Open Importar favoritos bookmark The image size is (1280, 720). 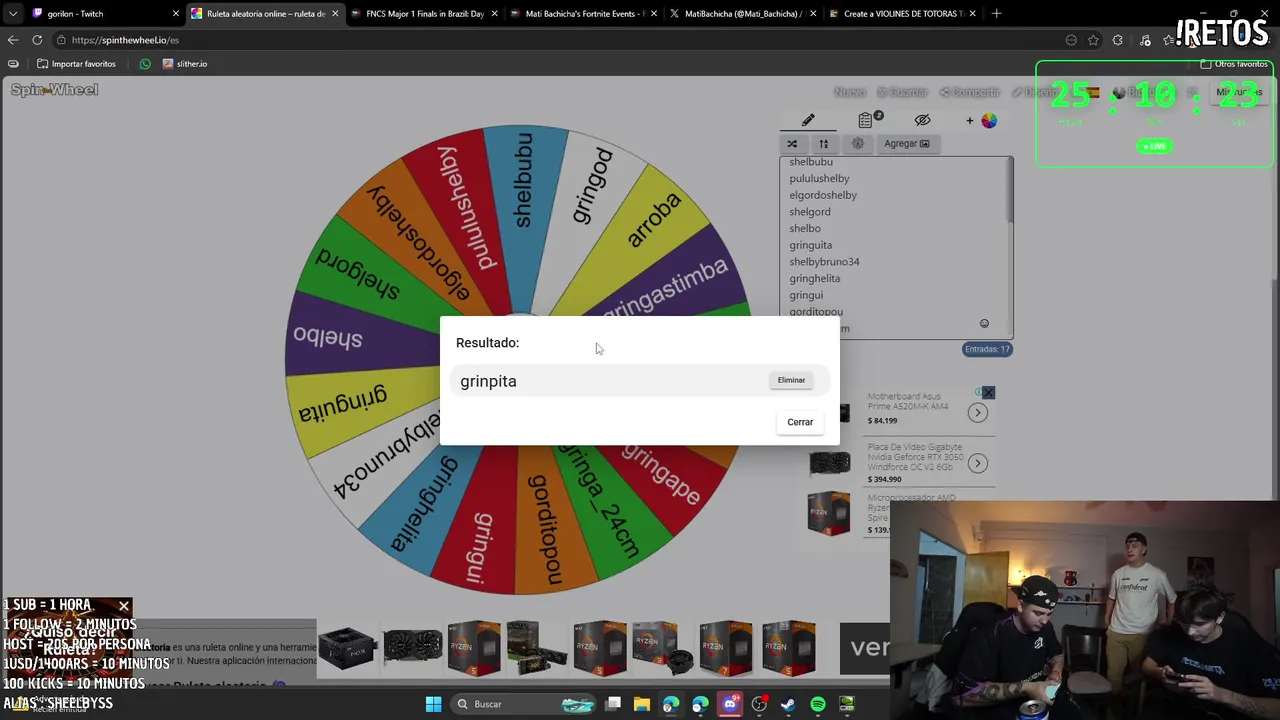pyautogui.click(x=76, y=64)
